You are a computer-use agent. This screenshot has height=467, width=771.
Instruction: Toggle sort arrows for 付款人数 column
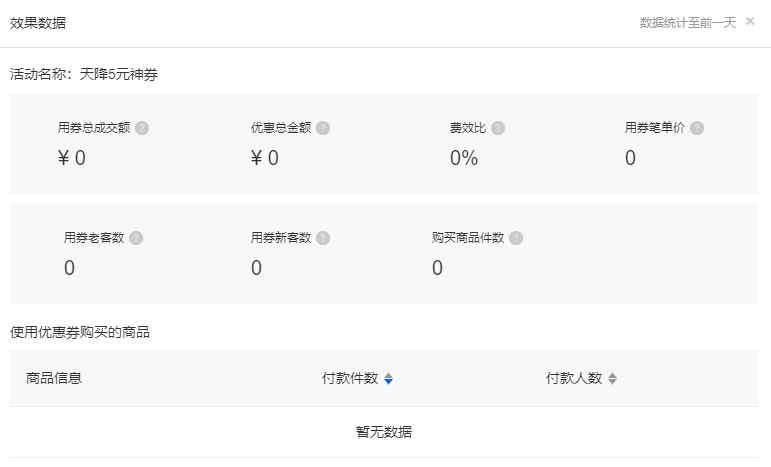[x=613, y=379]
